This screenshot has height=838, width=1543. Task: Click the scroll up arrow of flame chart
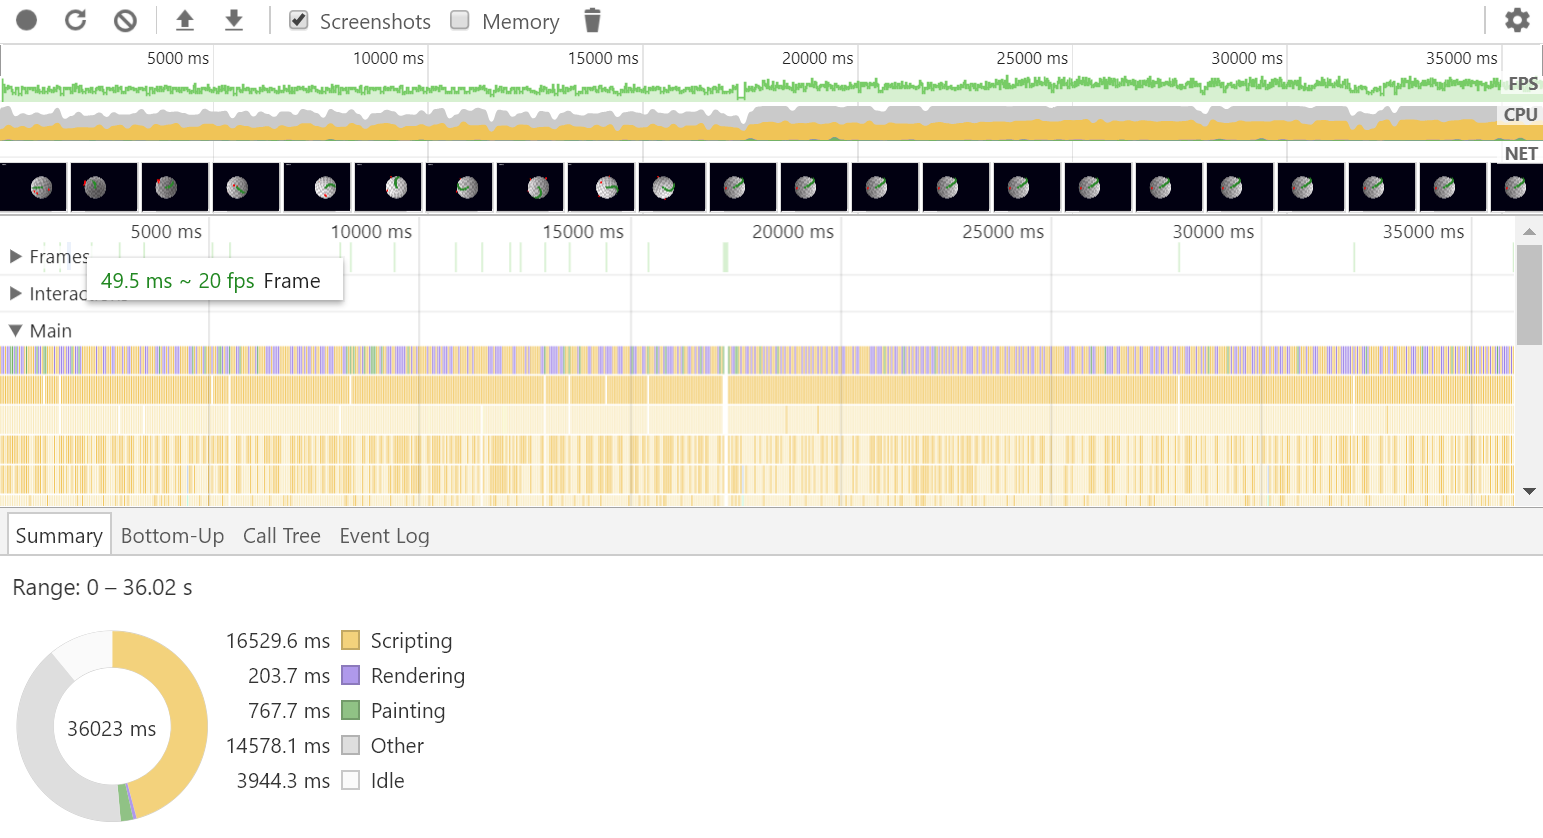tap(1529, 232)
